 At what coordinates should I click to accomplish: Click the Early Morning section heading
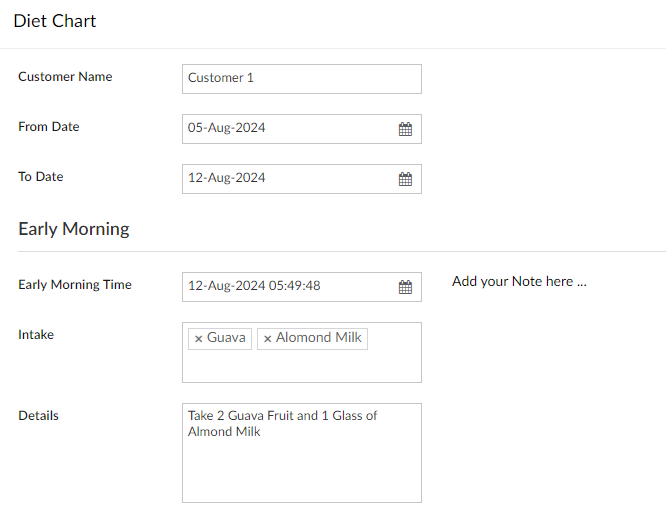tap(74, 229)
